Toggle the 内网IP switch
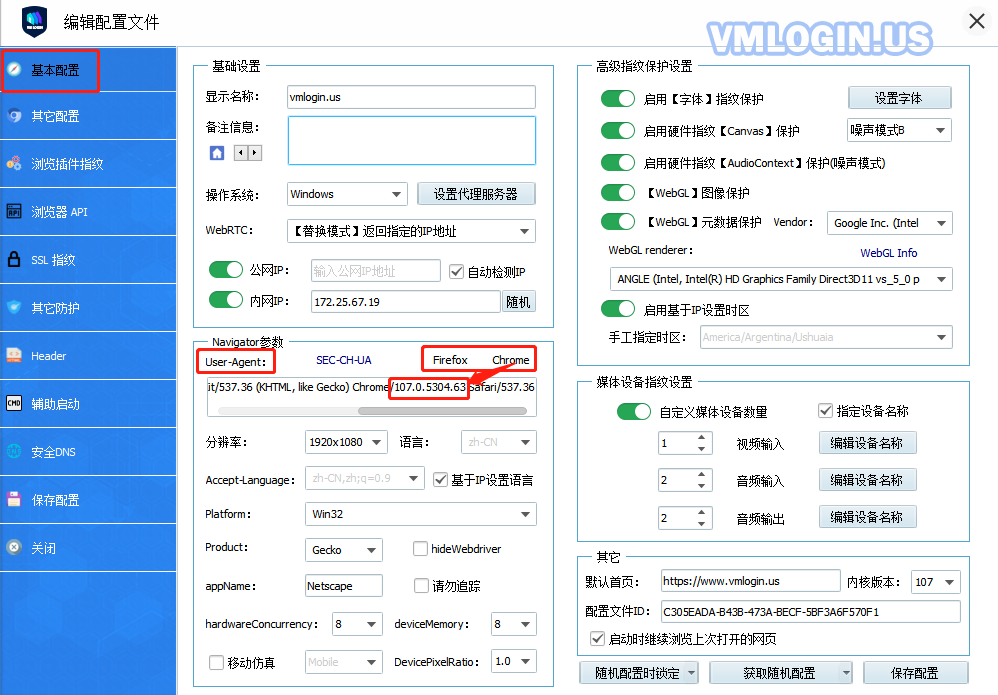Screen dimensions: 998x695 click(226, 300)
